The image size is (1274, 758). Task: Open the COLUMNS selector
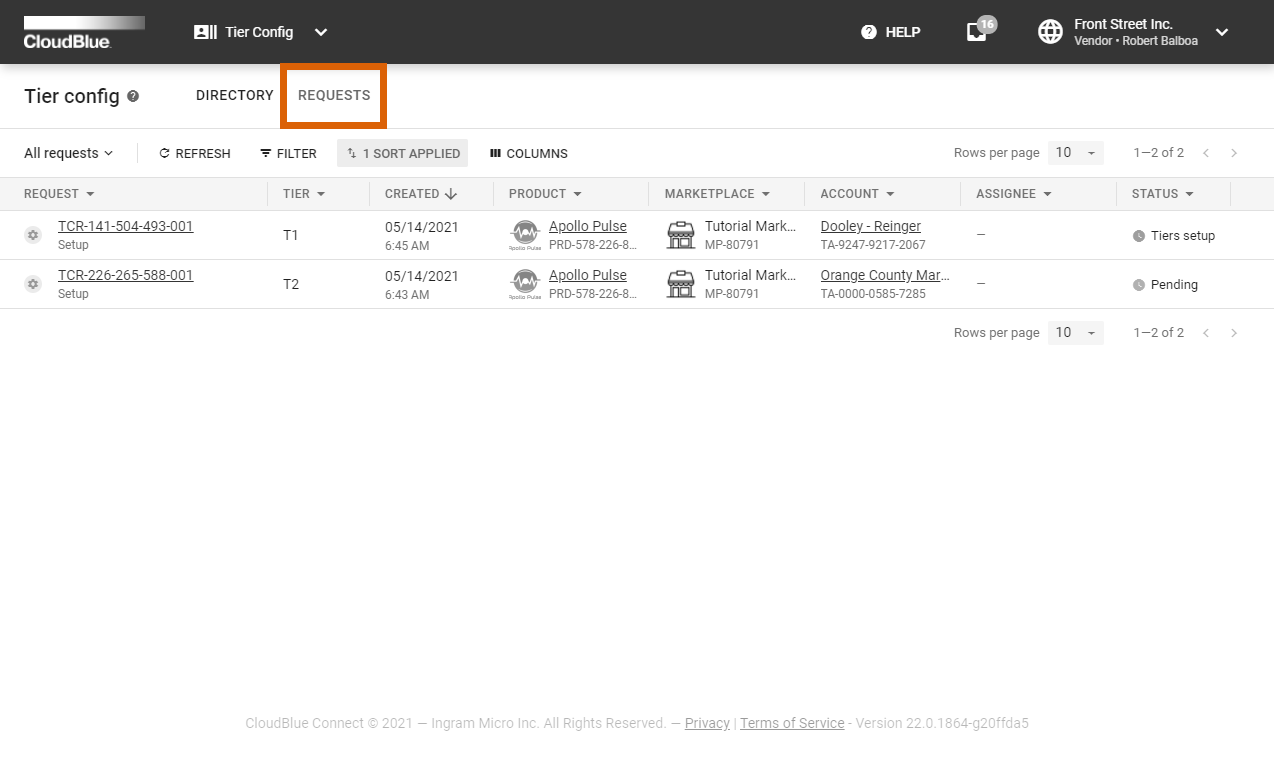(528, 153)
